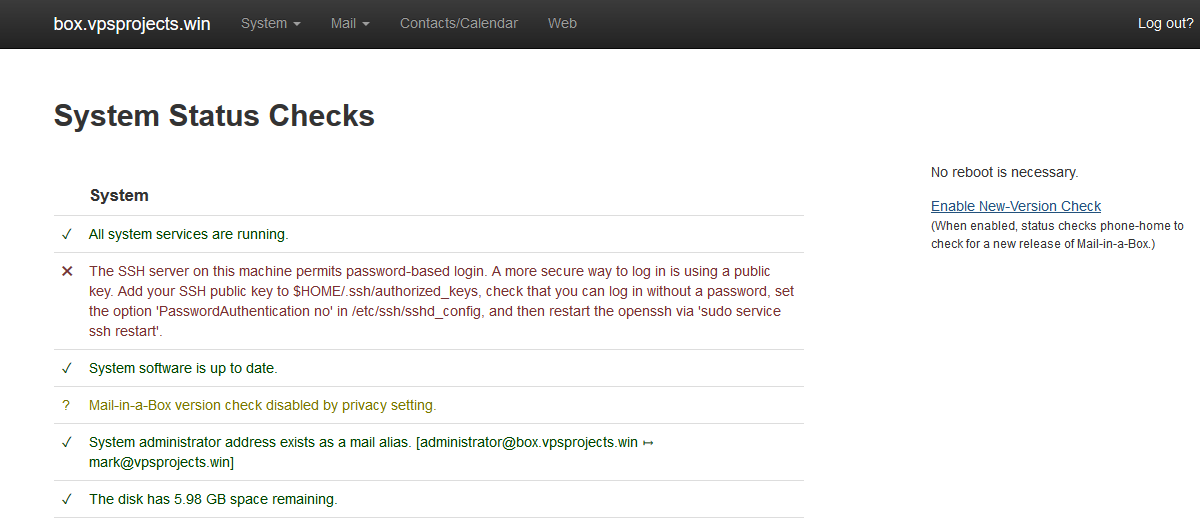The width and height of the screenshot is (1200, 524).
Task: Expand the Mail dropdown menu
Action: (x=350, y=23)
